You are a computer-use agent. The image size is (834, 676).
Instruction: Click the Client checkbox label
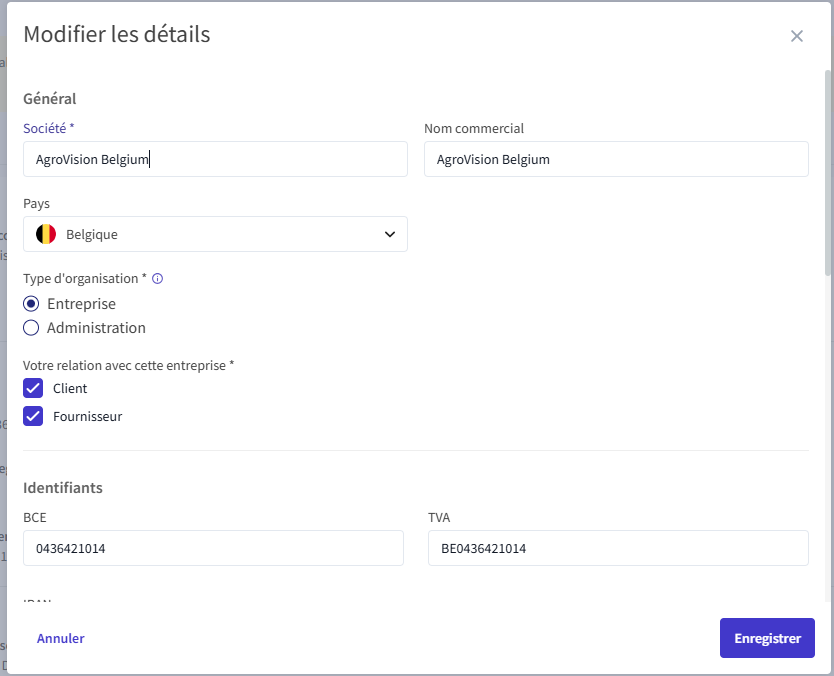tap(70, 388)
